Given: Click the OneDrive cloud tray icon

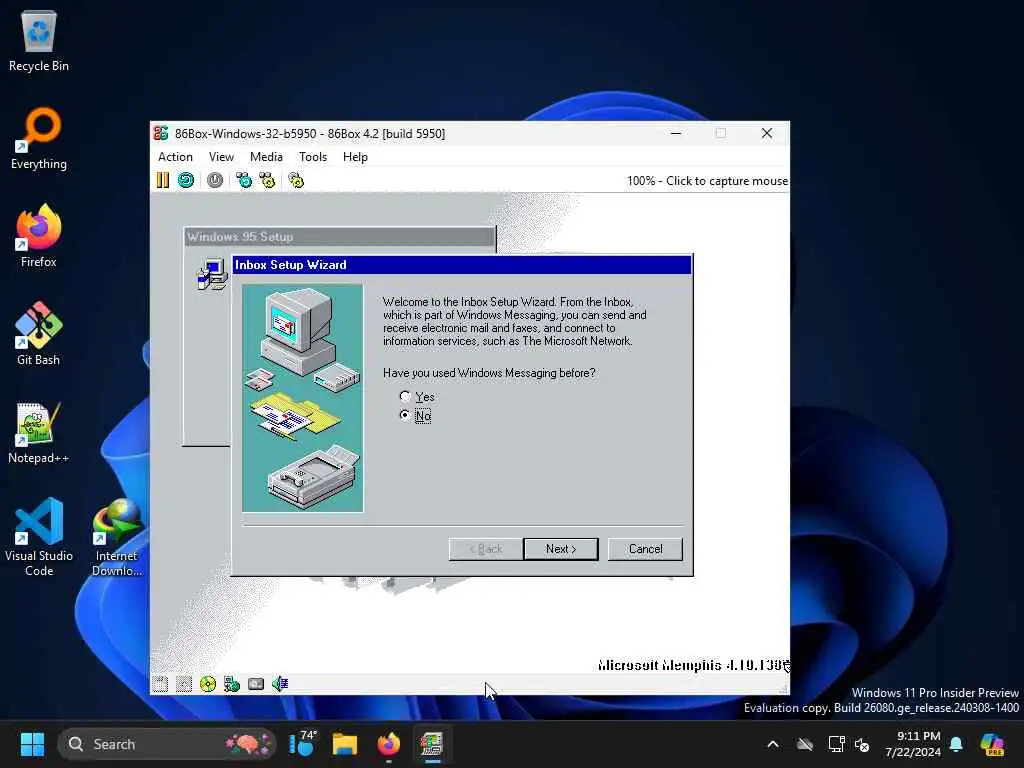Looking at the screenshot, I should pos(805,744).
